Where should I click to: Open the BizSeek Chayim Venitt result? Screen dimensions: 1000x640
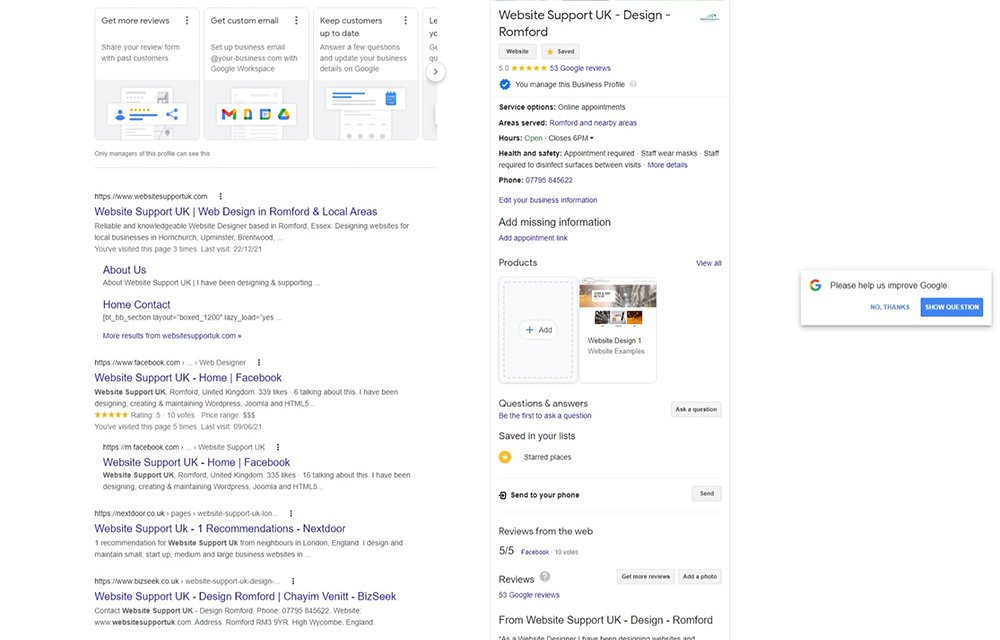point(245,596)
